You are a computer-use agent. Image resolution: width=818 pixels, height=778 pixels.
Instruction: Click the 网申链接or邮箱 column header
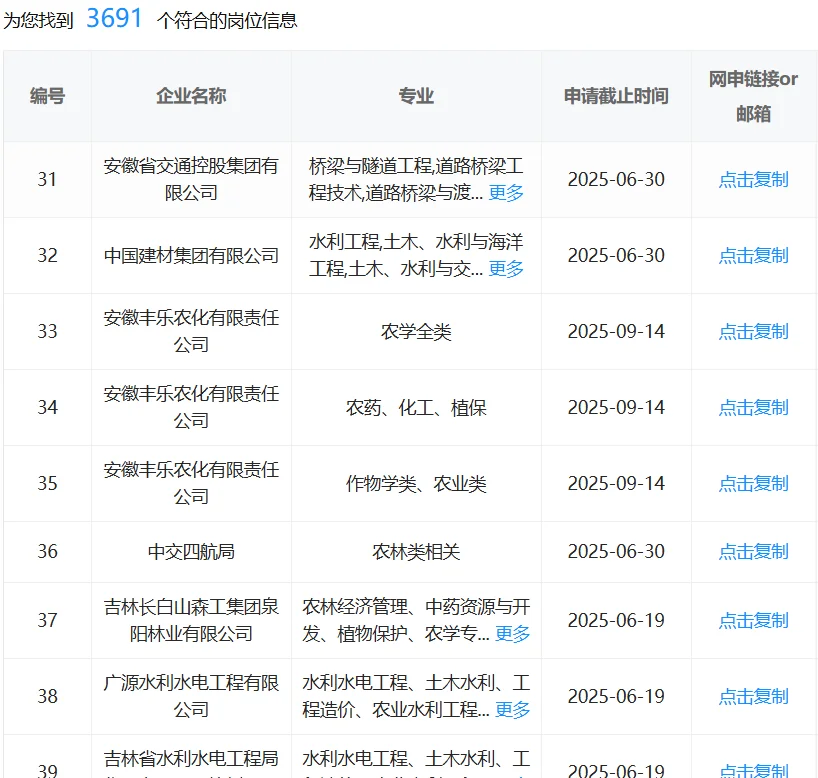coord(753,96)
